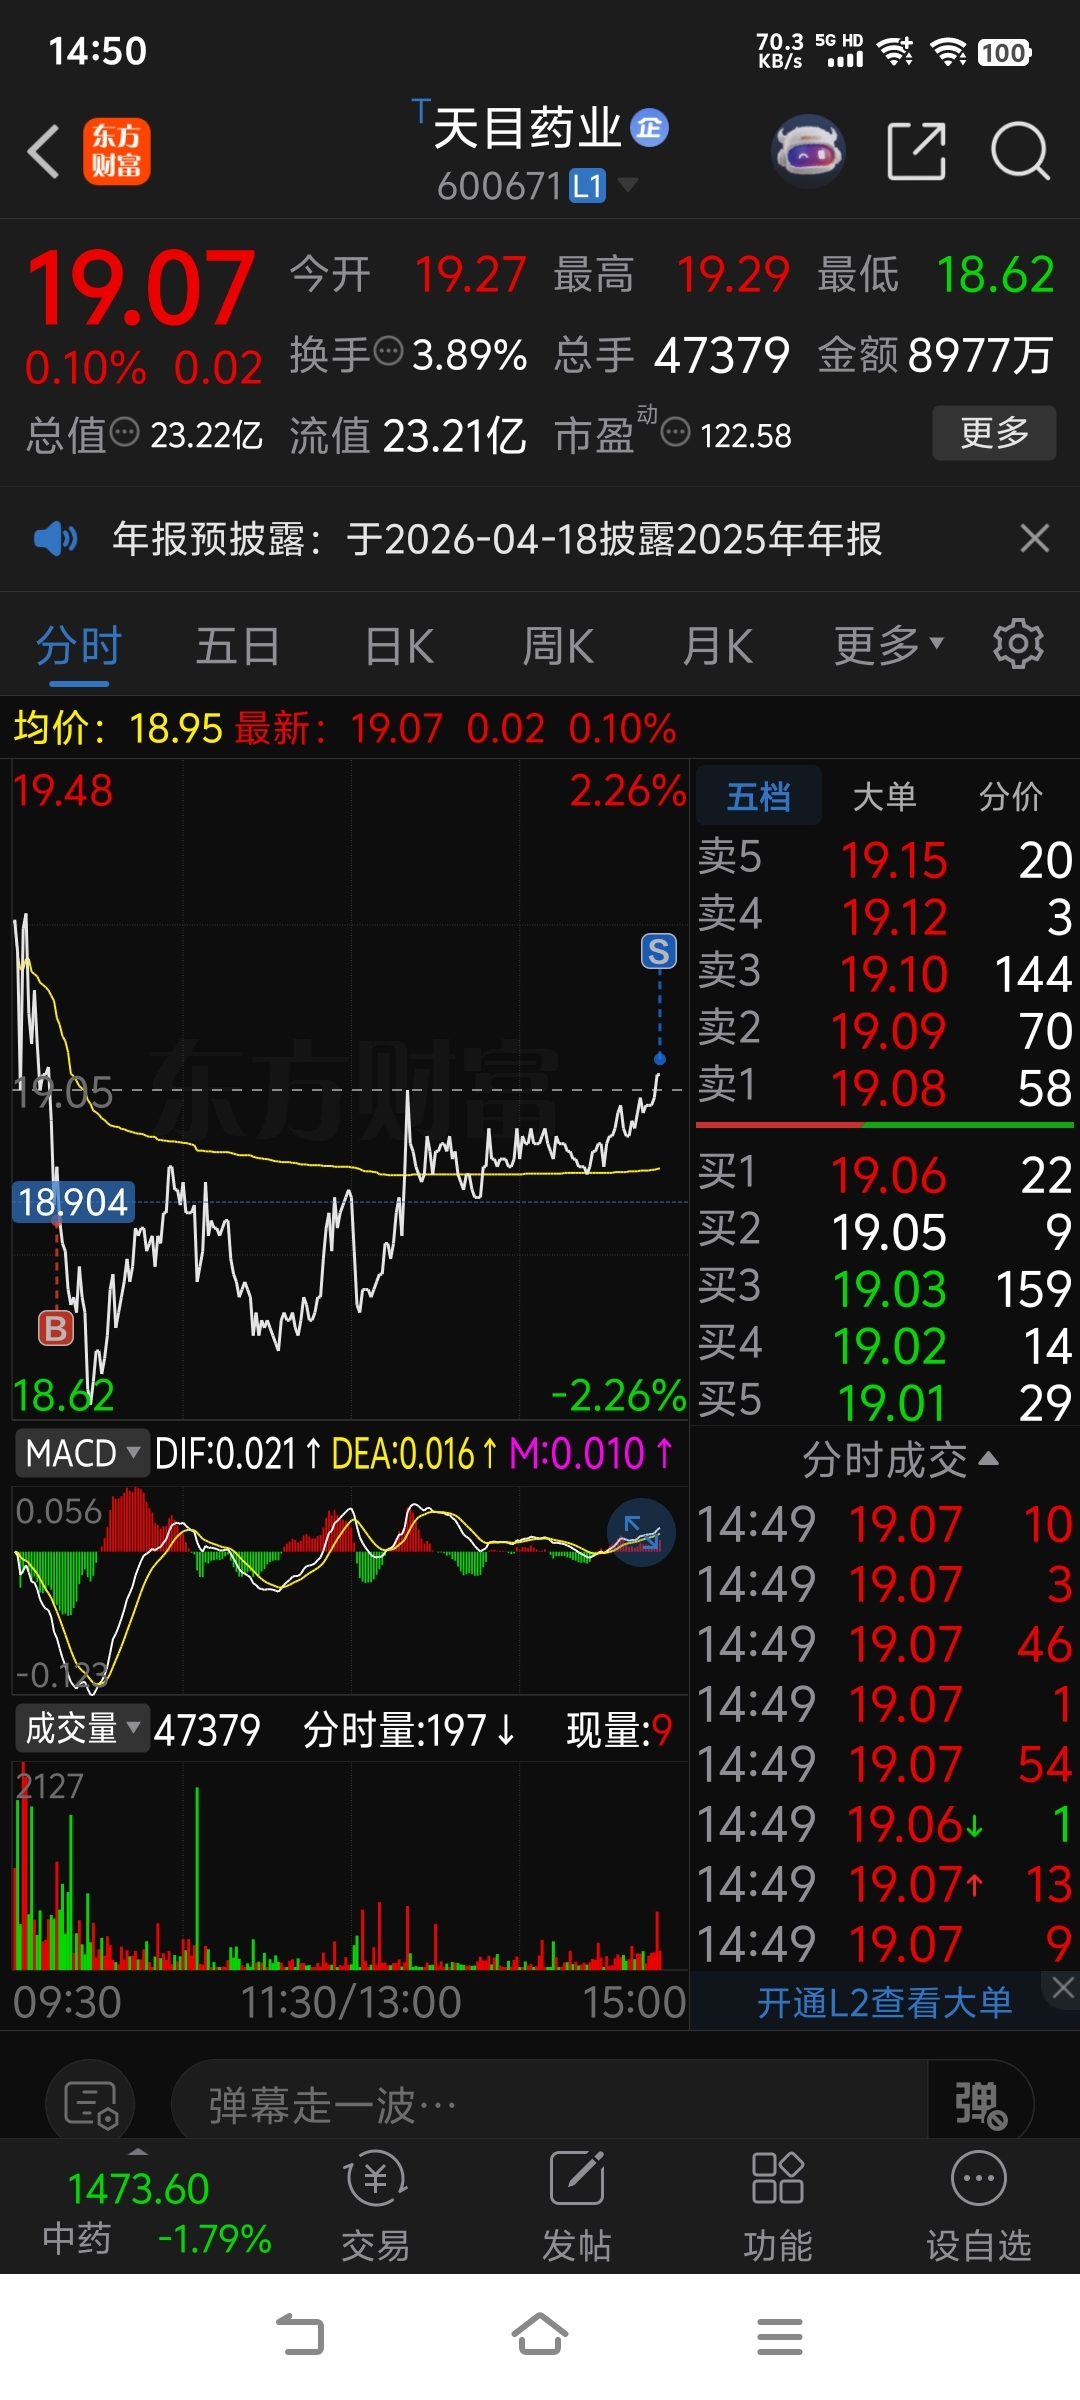Viewport: 1080px width, 2400px height.
Task: Tap the Android back navigation button
Action: [x=300, y=2336]
